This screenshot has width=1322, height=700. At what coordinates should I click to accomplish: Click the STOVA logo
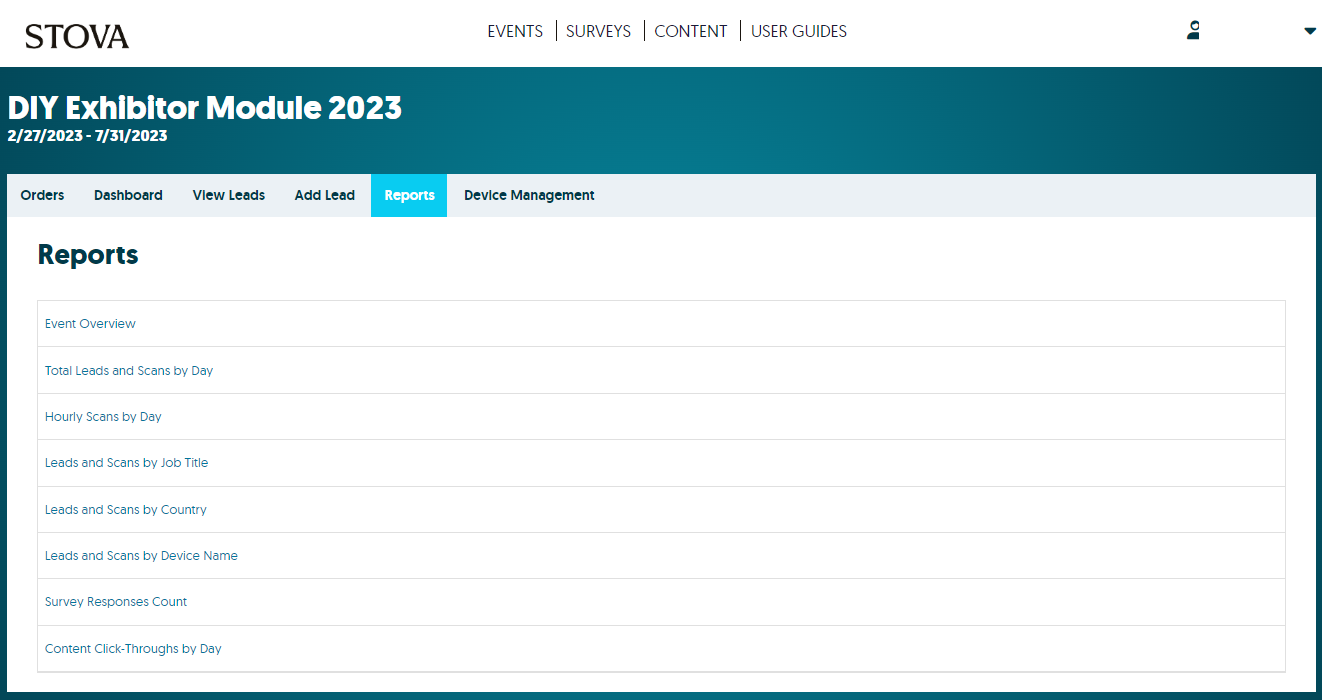pyautogui.click(x=77, y=34)
